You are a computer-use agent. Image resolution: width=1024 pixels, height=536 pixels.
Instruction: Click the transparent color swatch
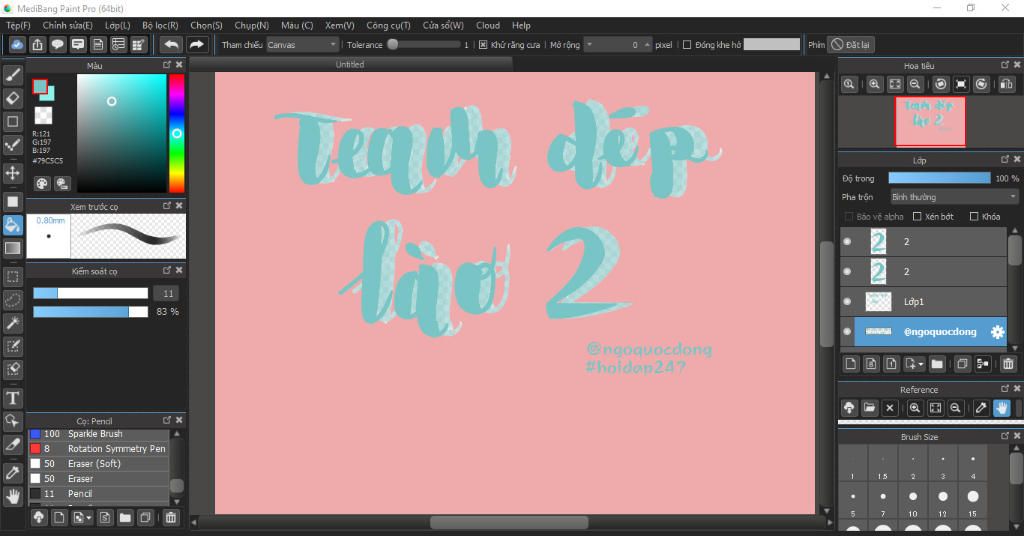pyautogui.click(x=43, y=116)
